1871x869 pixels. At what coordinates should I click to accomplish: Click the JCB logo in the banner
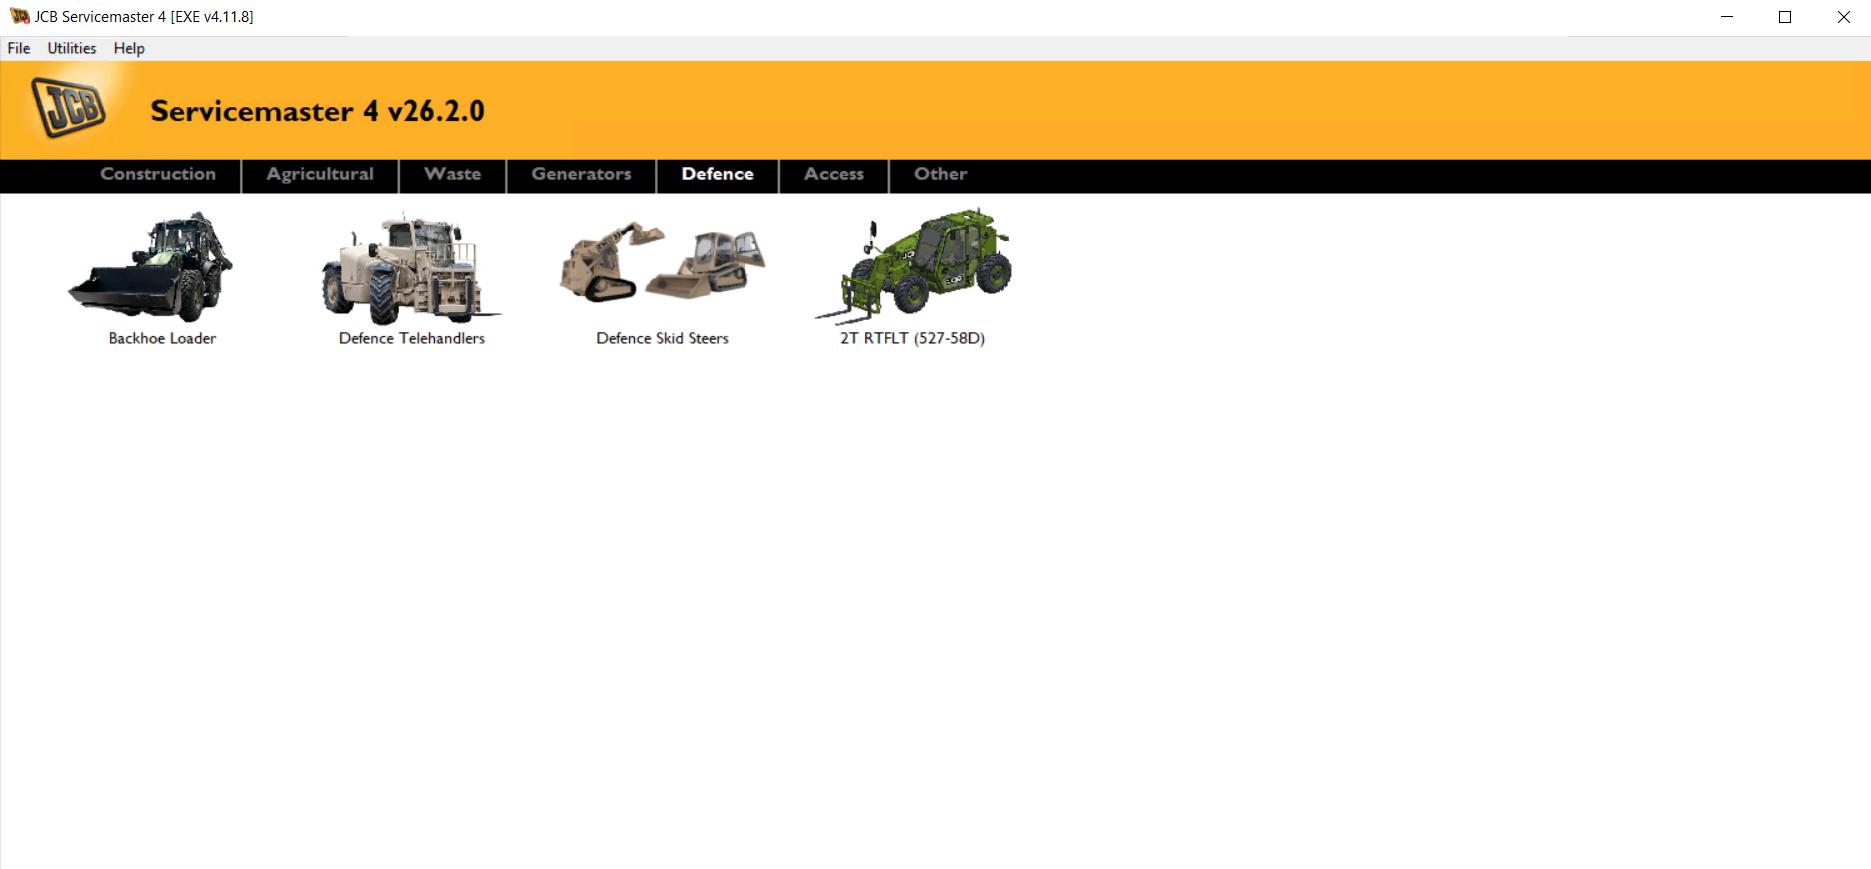(68, 106)
